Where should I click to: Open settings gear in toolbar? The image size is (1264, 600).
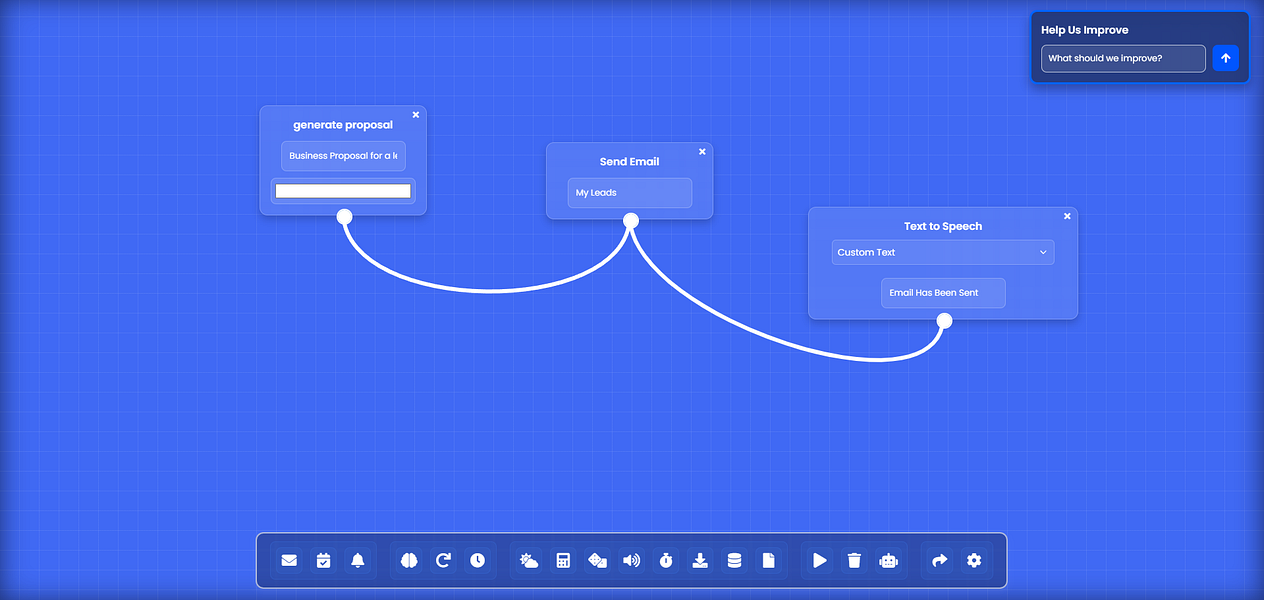(x=974, y=560)
